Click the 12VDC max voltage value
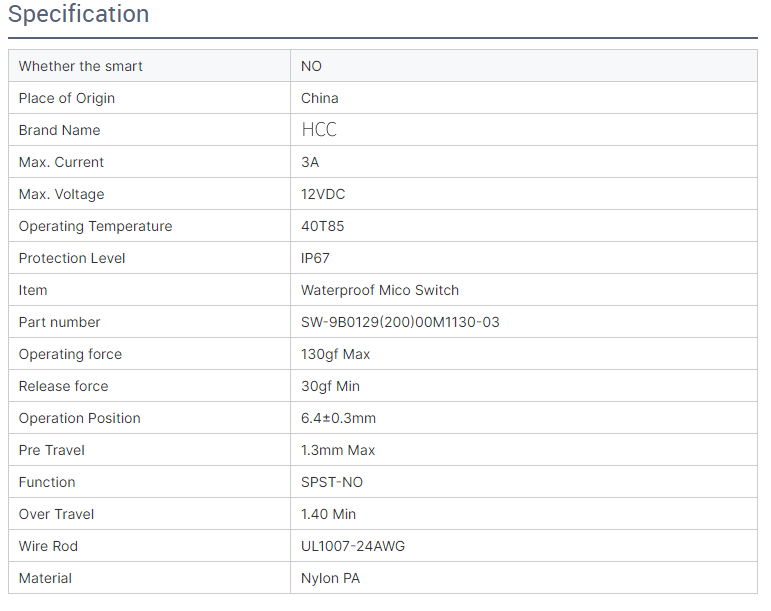The height and width of the screenshot is (611, 771). 323,194
